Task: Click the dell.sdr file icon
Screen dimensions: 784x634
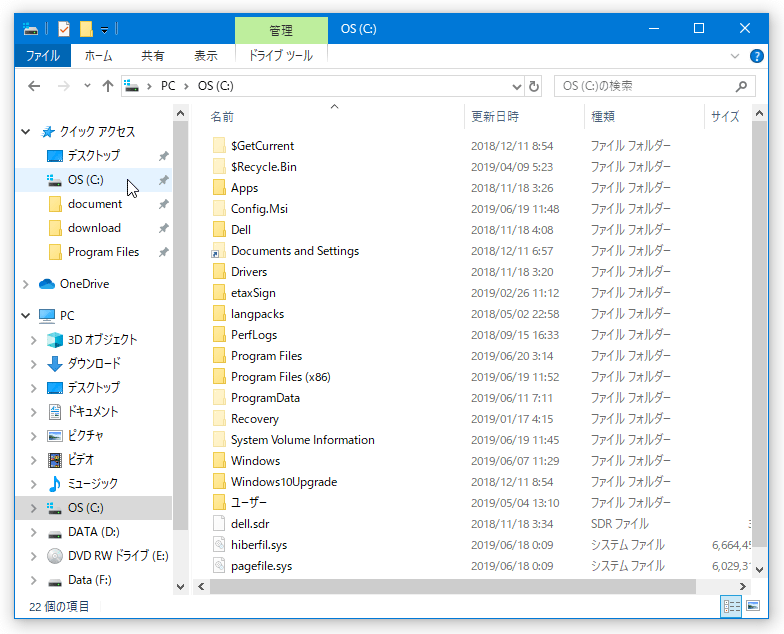Action: [219, 524]
